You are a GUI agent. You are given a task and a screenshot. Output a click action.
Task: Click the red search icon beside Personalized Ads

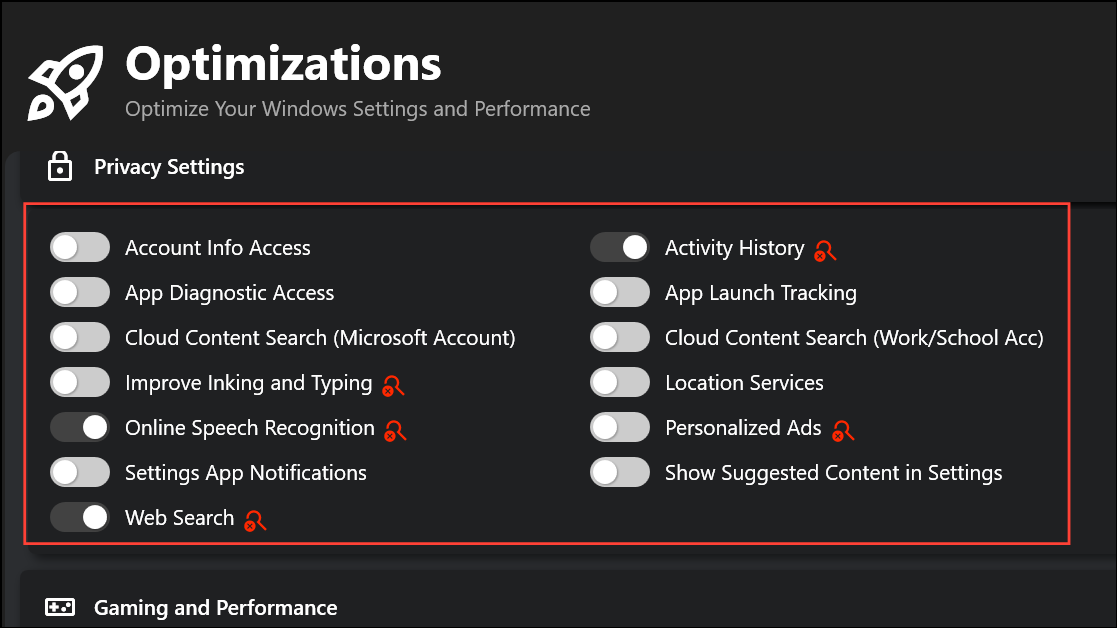843,430
